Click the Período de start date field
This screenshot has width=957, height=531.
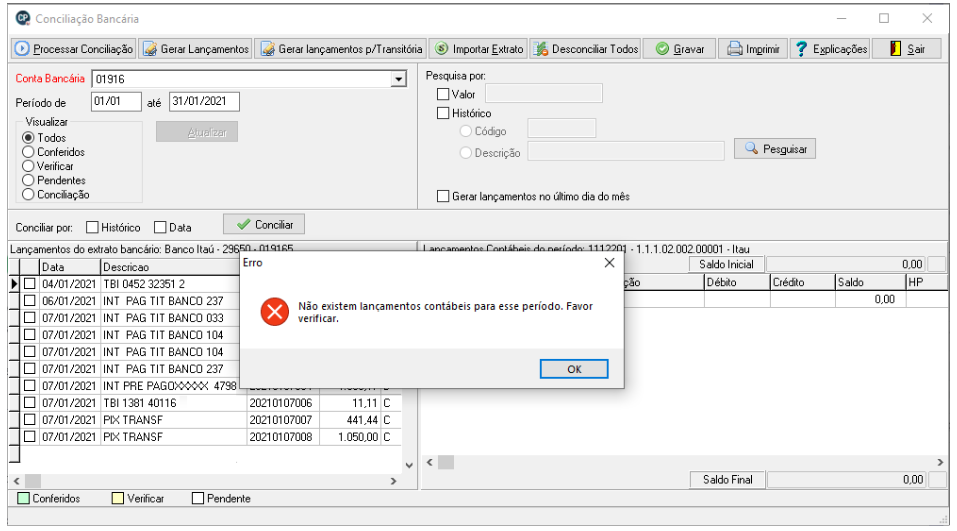(116, 101)
